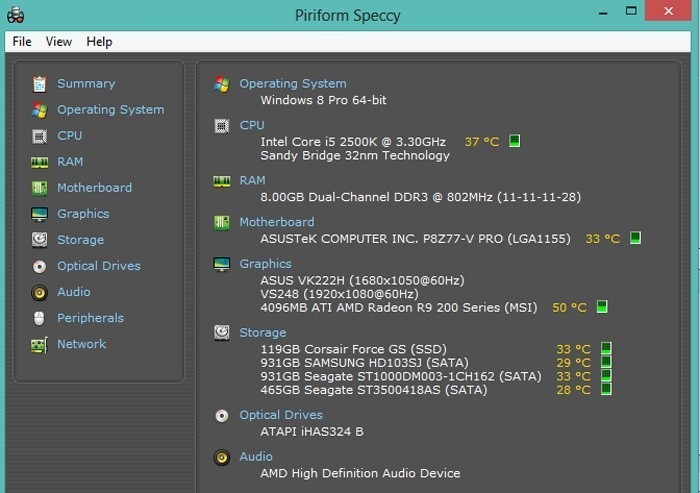Click temperature indicator for Seagate ST1000DM003 drive
This screenshot has height=493, width=700.
point(606,375)
